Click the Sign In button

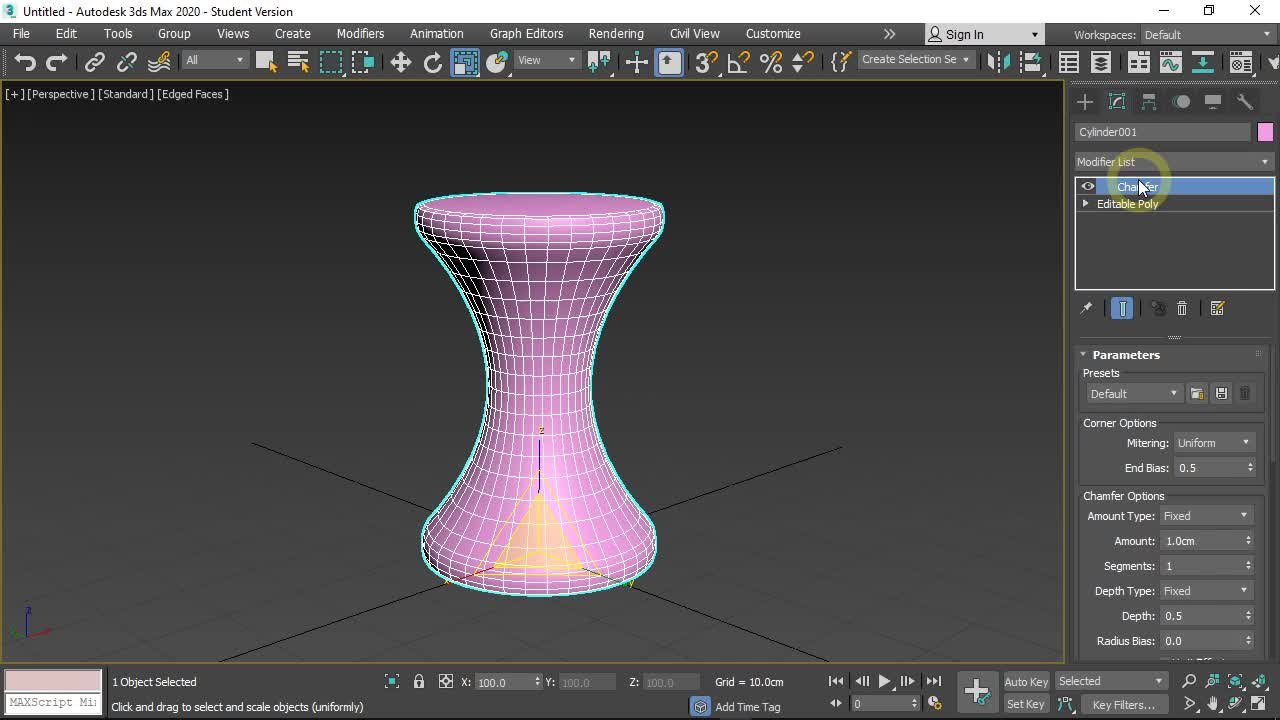click(x=964, y=34)
